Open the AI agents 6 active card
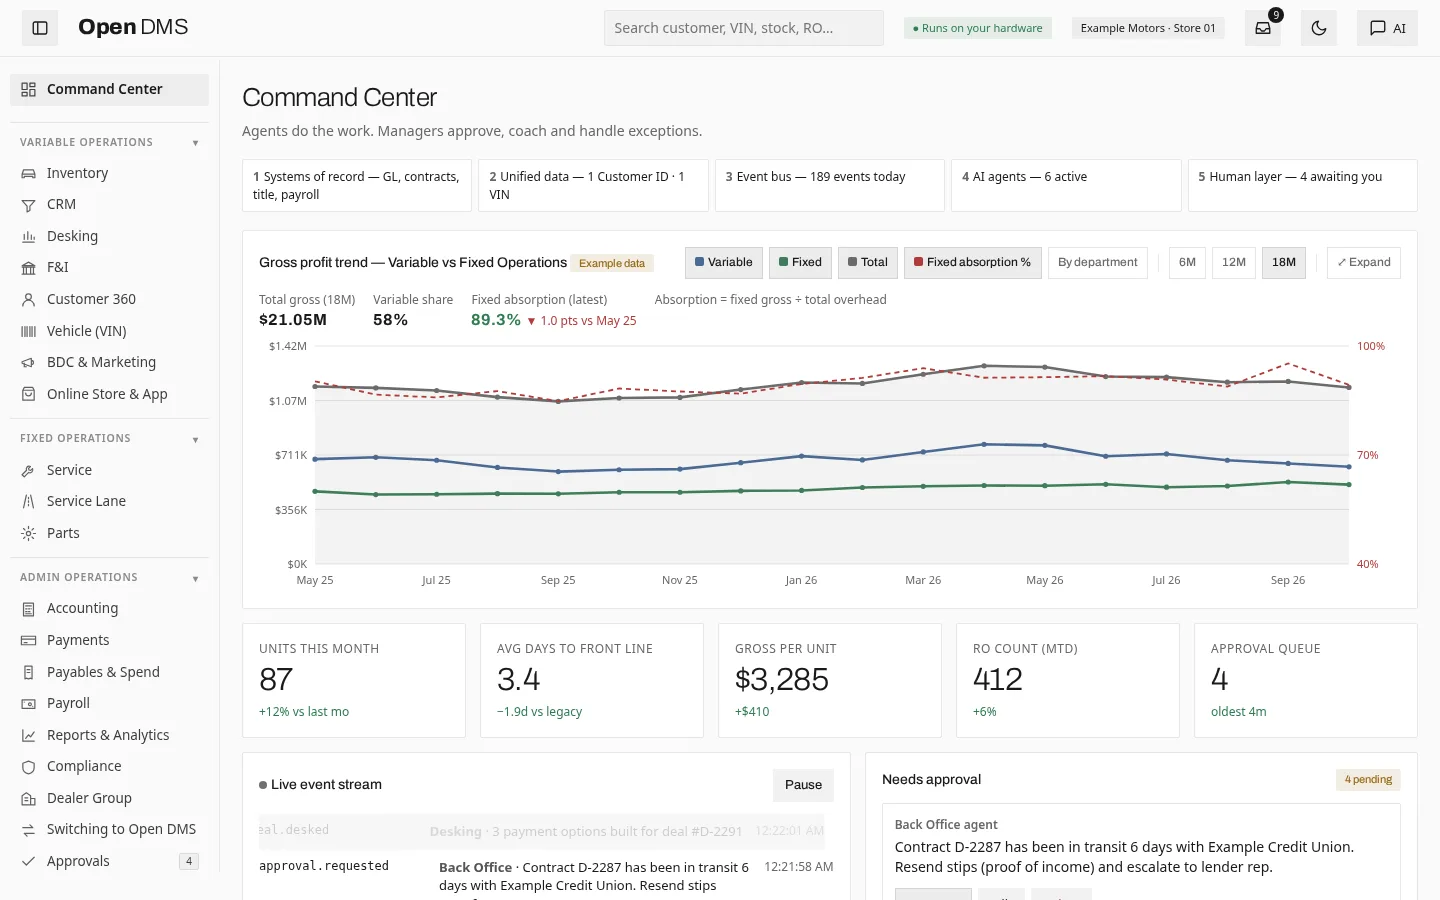Screen dimensions: 1440x900 1066,185
